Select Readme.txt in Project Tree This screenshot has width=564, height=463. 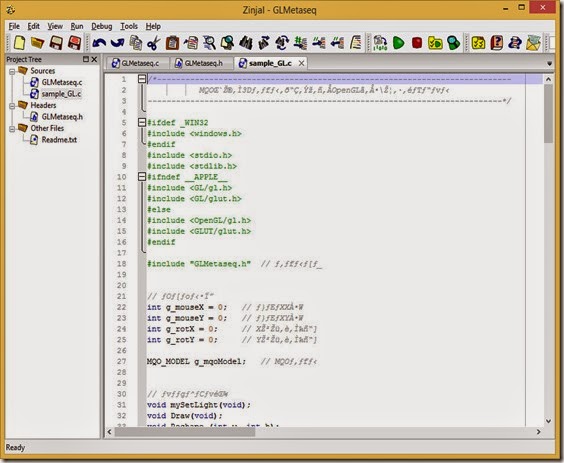[59, 140]
